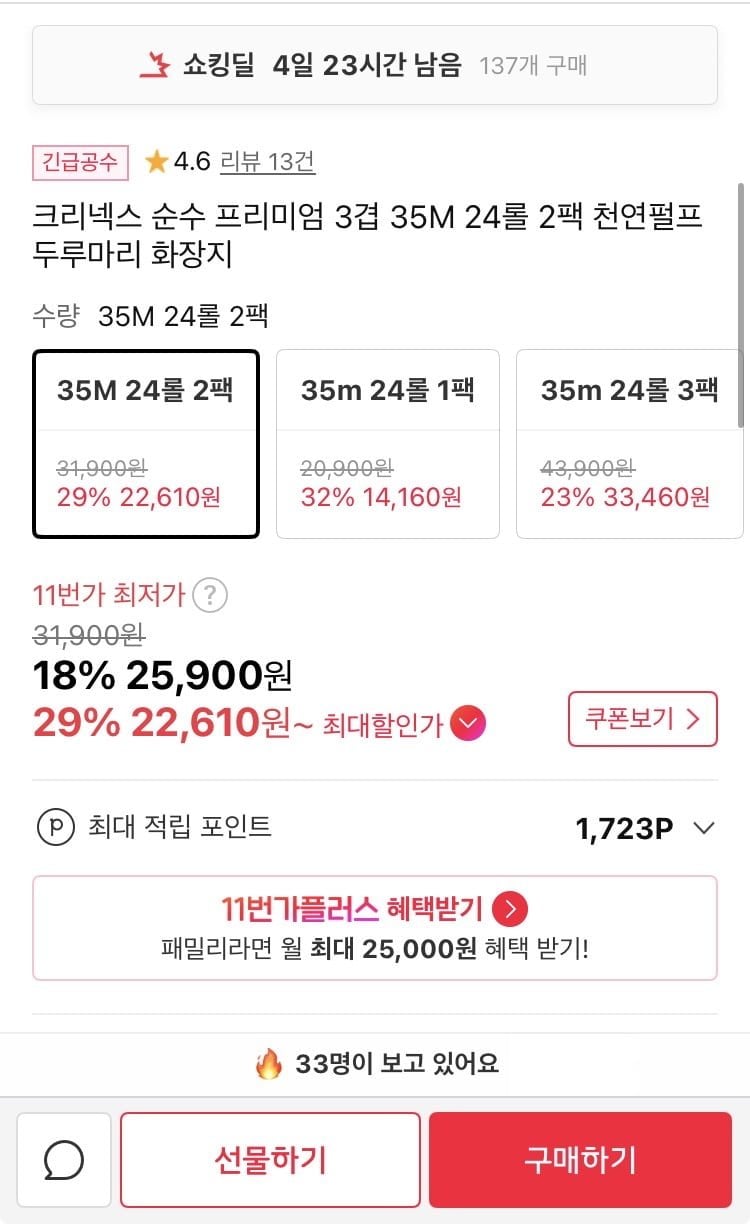
Task: Click the 선물하기 gift button
Action: [x=270, y=1160]
